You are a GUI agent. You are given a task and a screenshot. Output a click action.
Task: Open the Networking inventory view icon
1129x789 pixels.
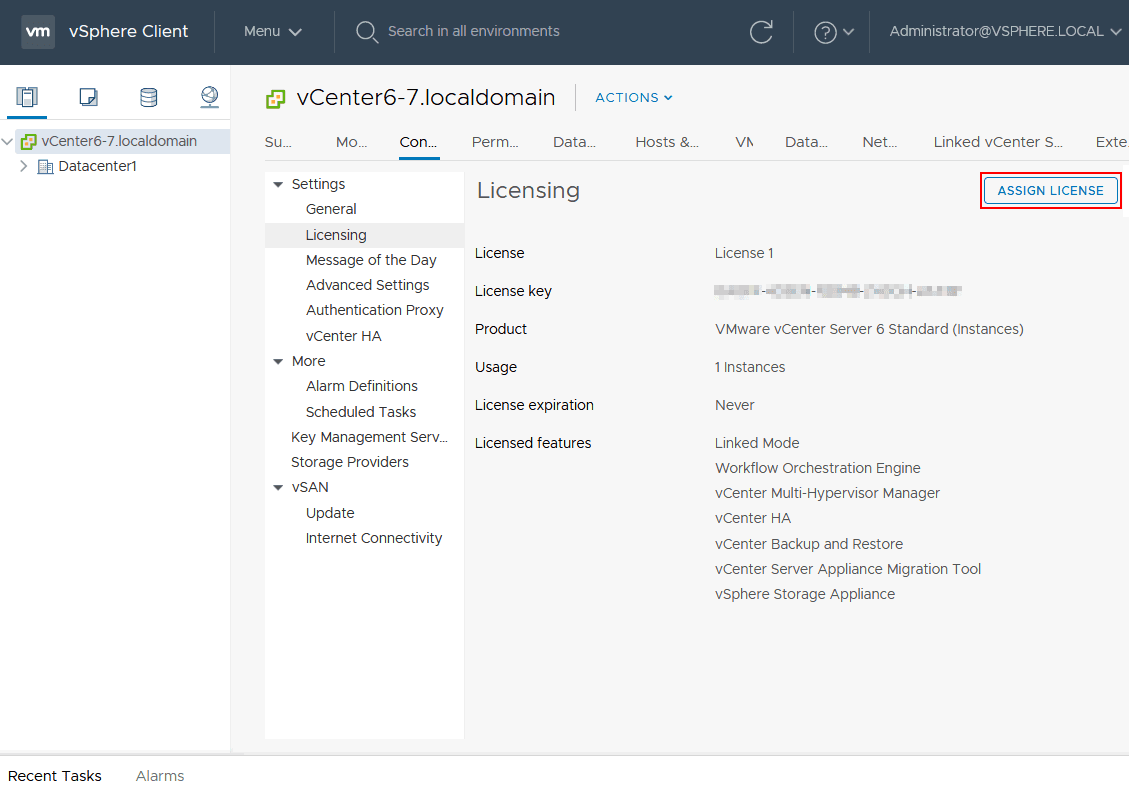point(209,97)
